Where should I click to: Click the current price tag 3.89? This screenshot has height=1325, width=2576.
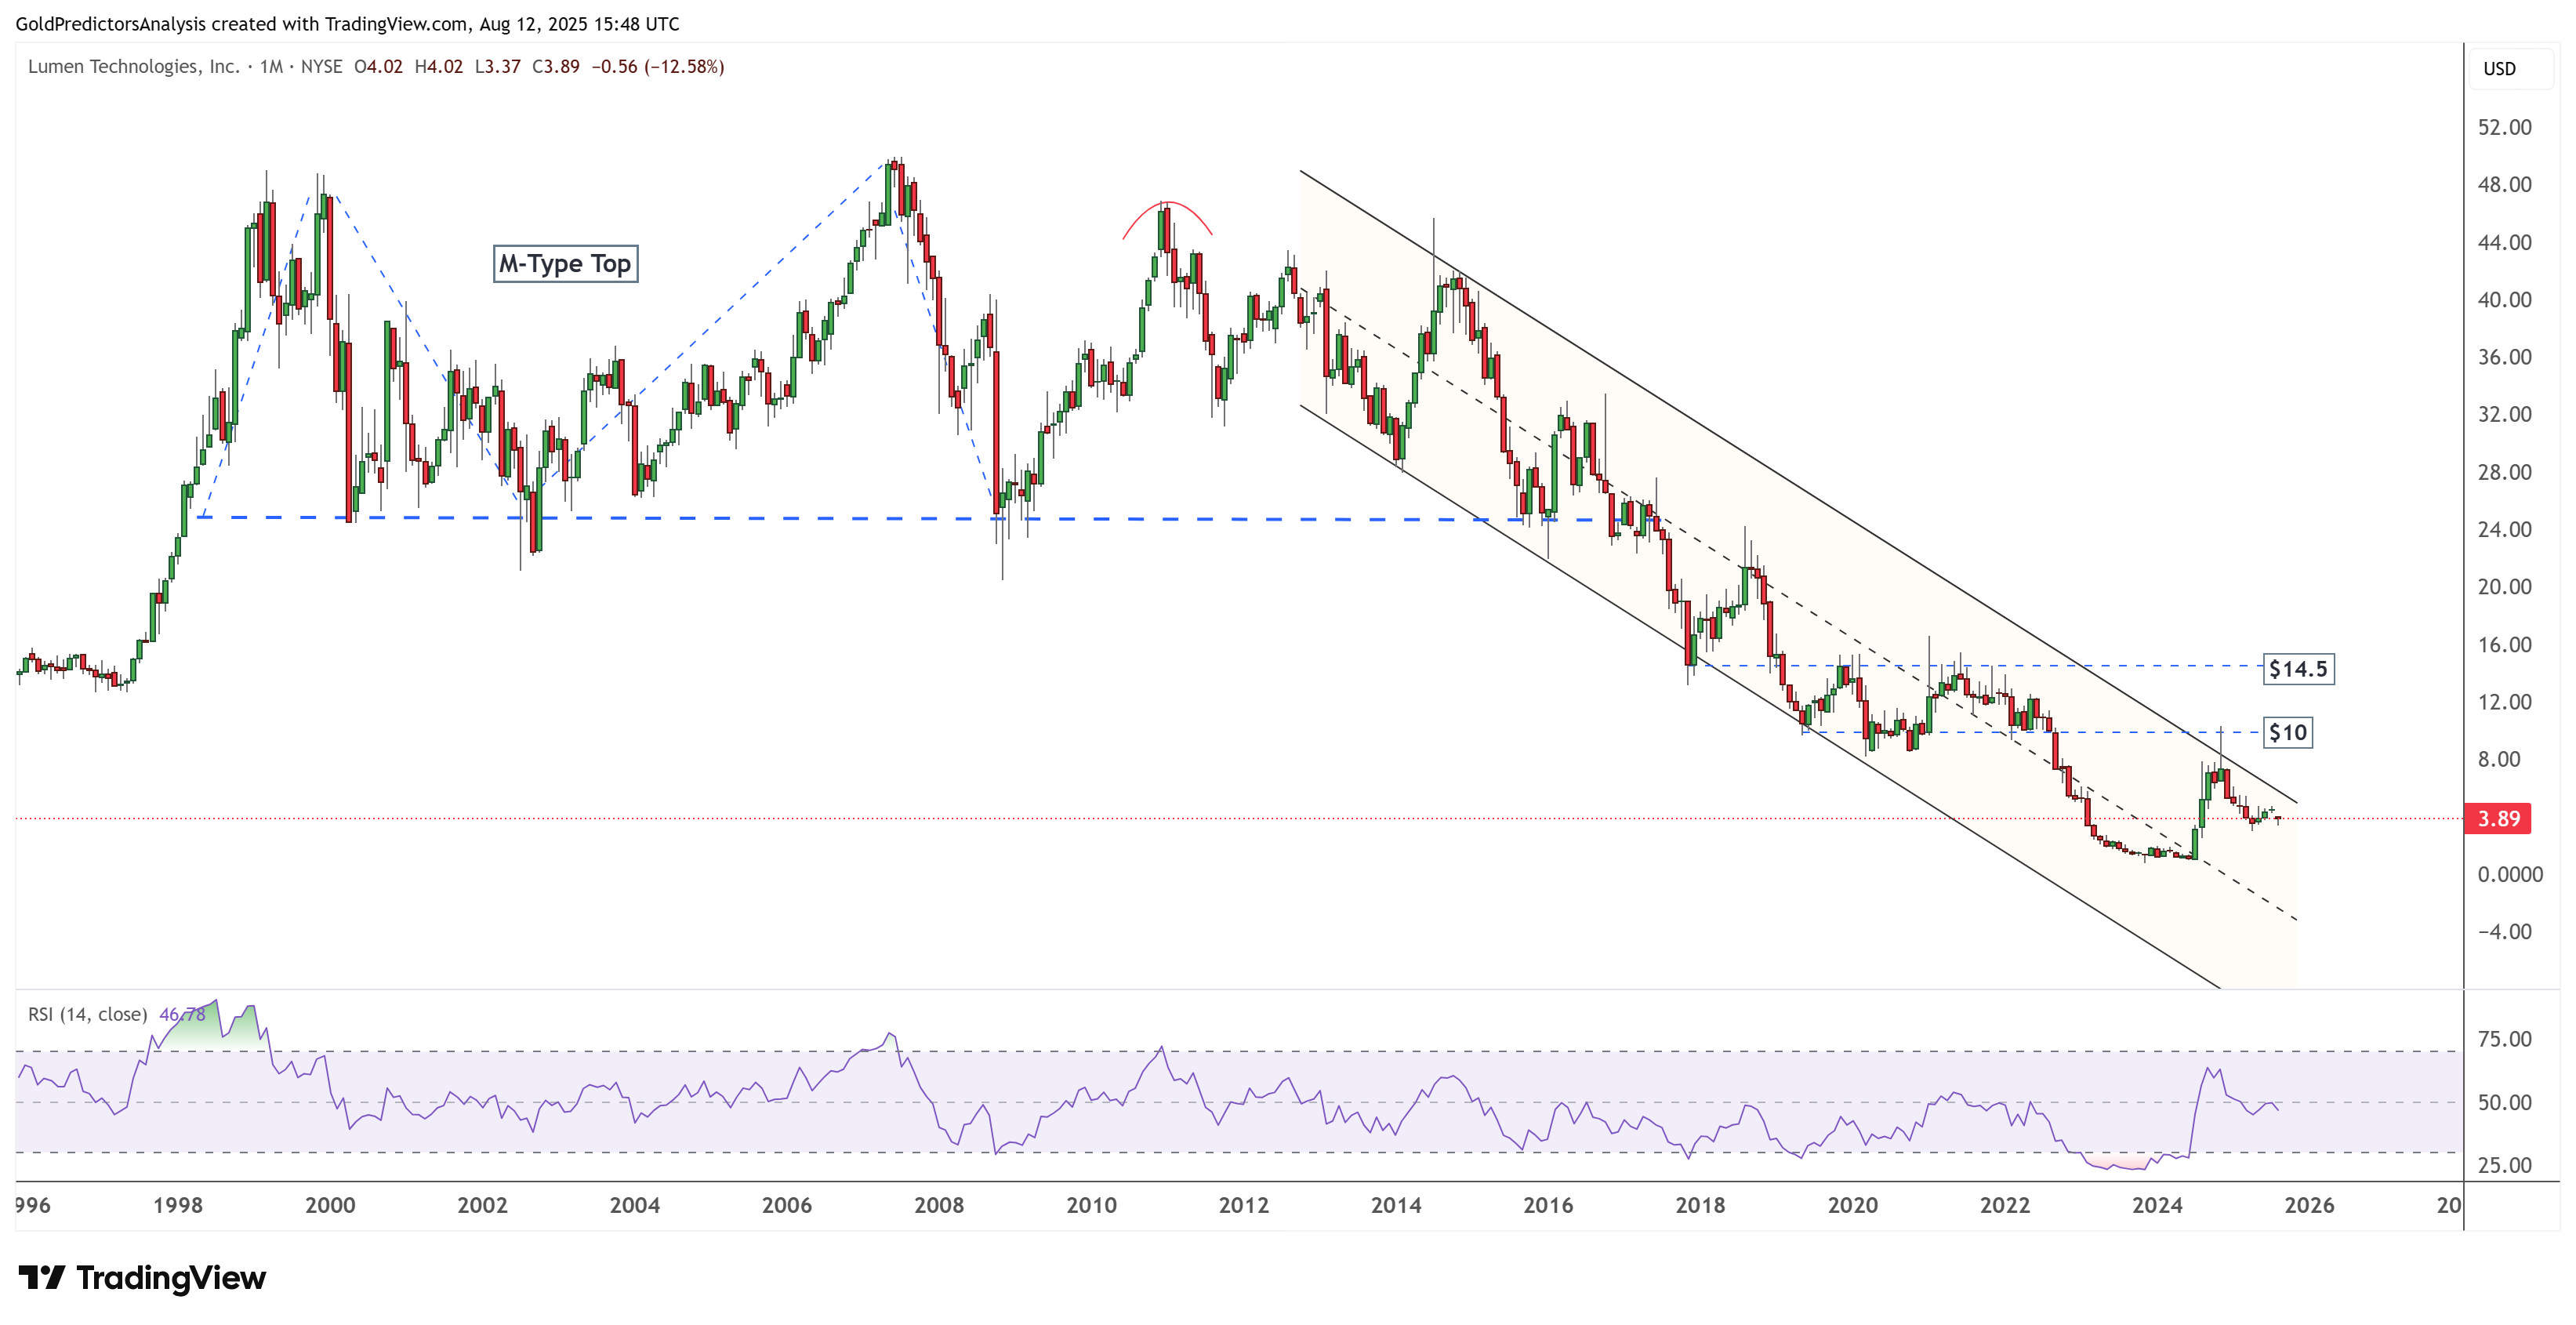[x=2498, y=818]
